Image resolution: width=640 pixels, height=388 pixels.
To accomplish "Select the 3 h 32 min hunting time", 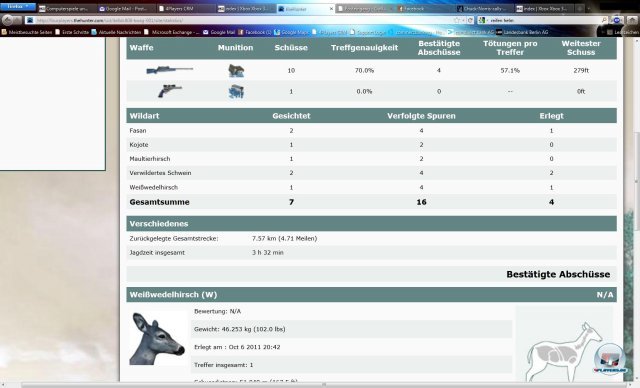I will 268,253.
